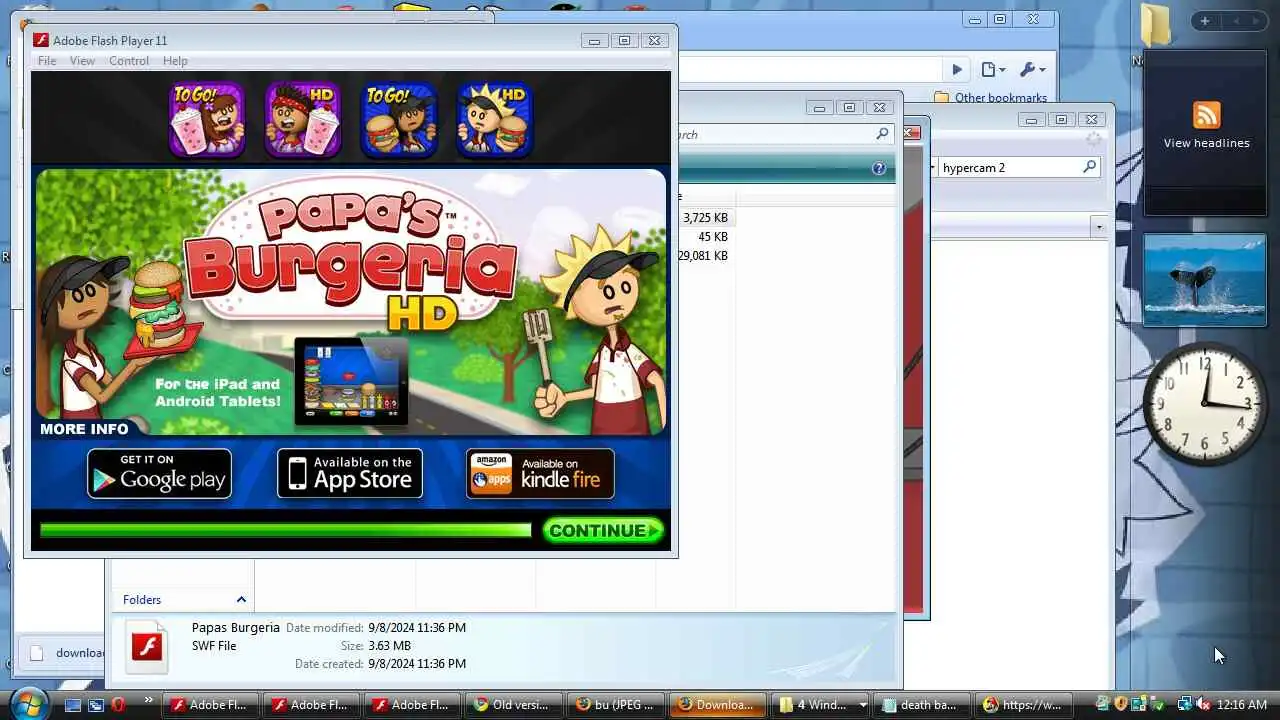Screen dimensions: 1280x720
Task: Switch to the https://w... Chrome taskbar button
Action: click(1024, 705)
